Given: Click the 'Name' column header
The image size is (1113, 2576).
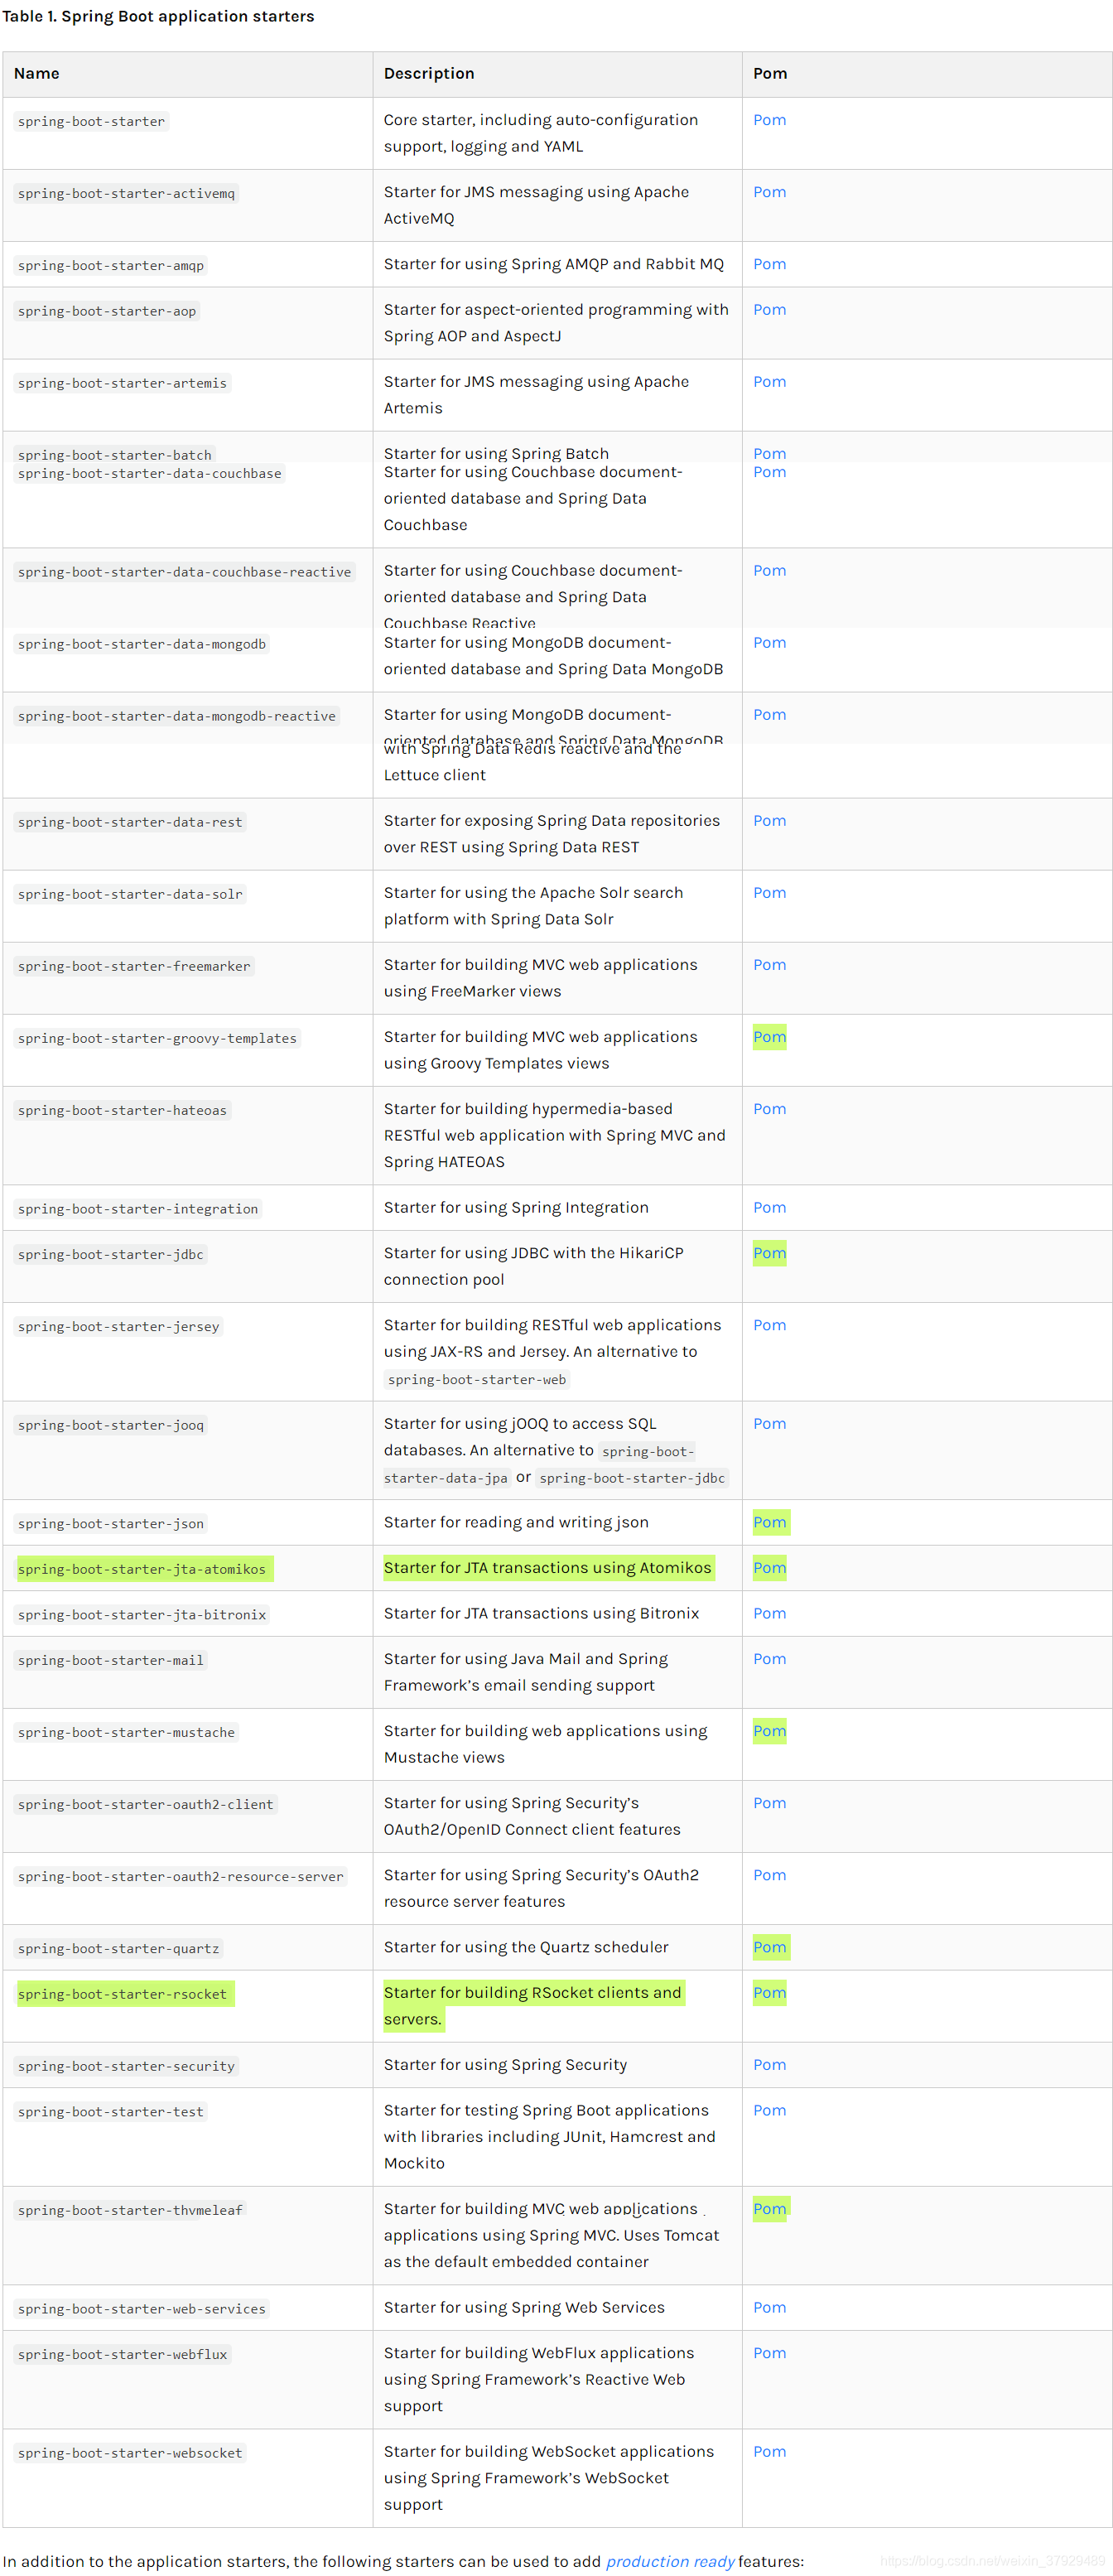Looking at the screenshot, I should tap(36, 74).
